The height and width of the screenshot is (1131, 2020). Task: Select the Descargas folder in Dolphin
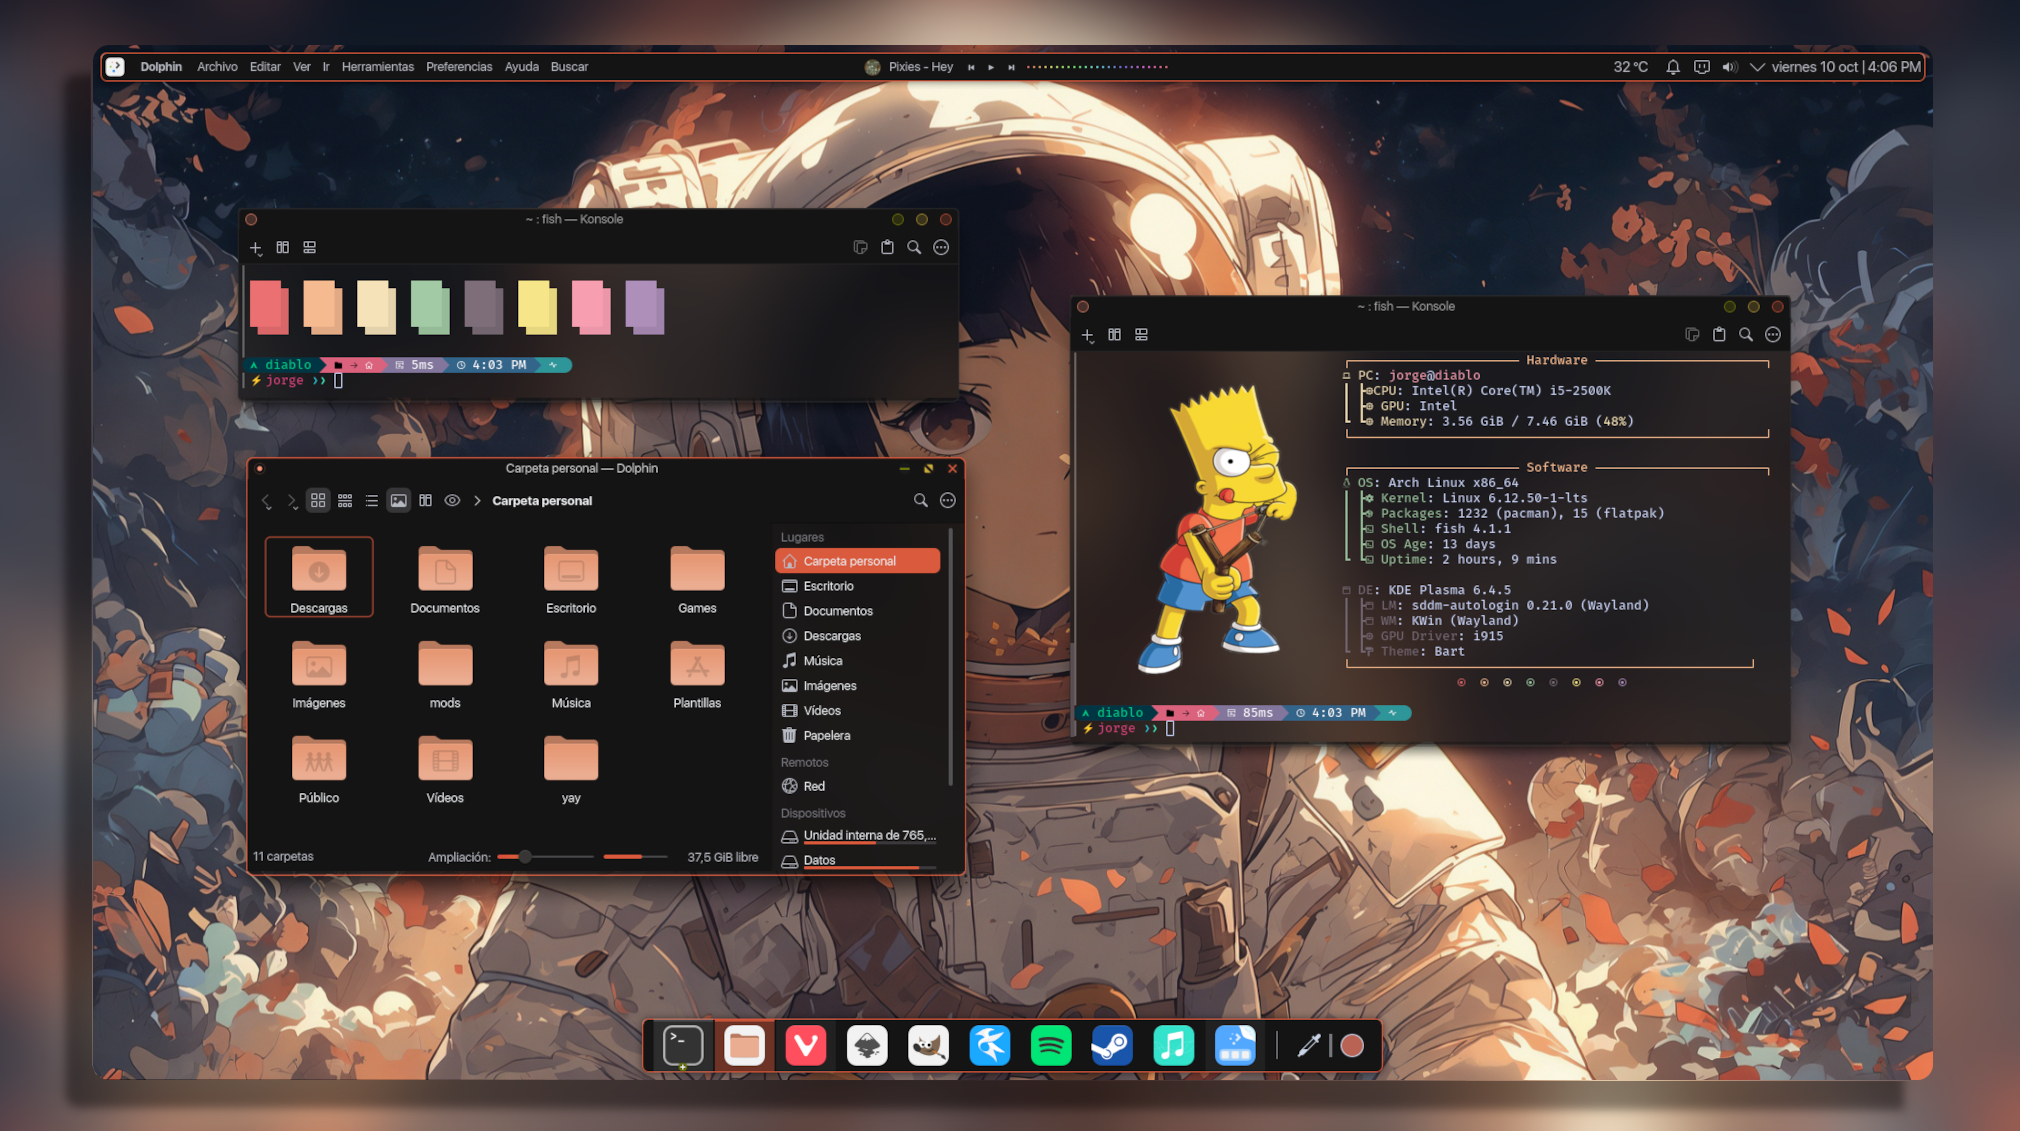(x=319, y=577)
